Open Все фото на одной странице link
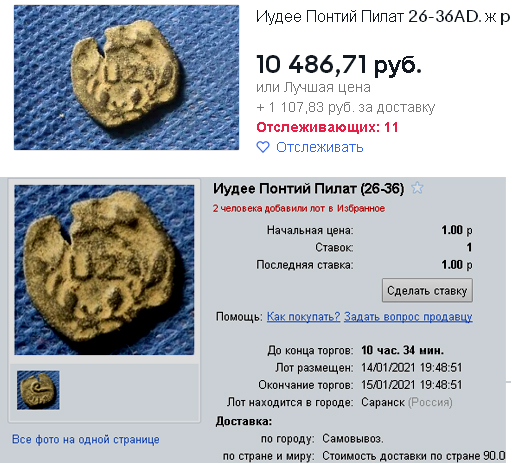 pos(86,439)
